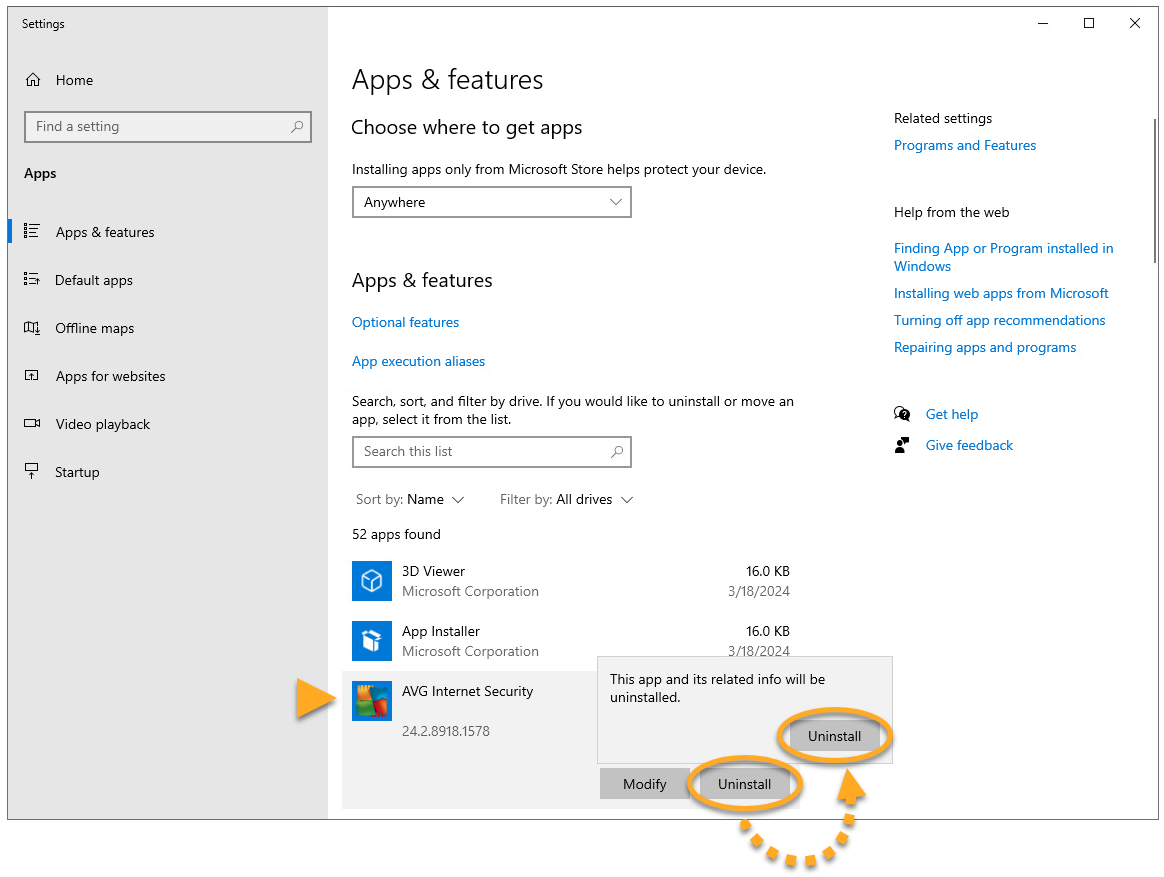Image resolution: width=1164 pixels, height=877 pixels.
Task: Open the Optional features link
Action: 405,322
